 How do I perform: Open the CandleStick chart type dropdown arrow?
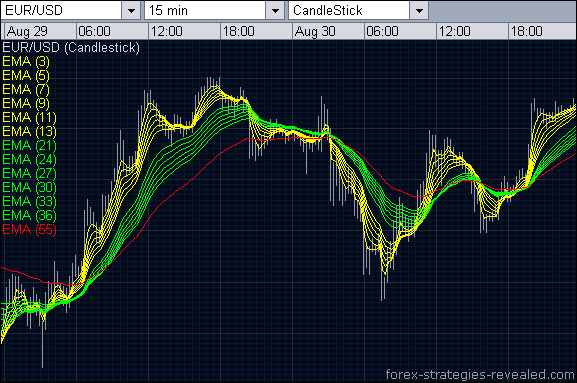point(419,11)
